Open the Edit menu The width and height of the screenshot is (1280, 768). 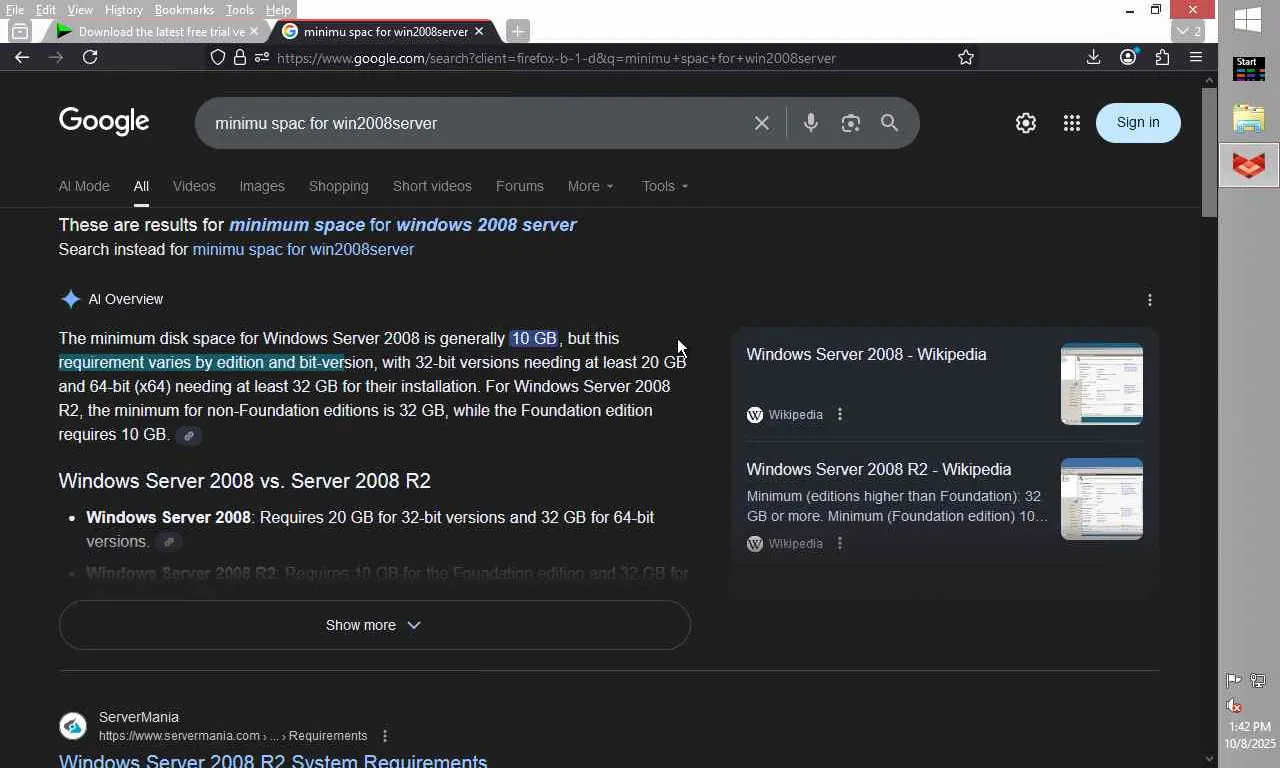point(46,10)
